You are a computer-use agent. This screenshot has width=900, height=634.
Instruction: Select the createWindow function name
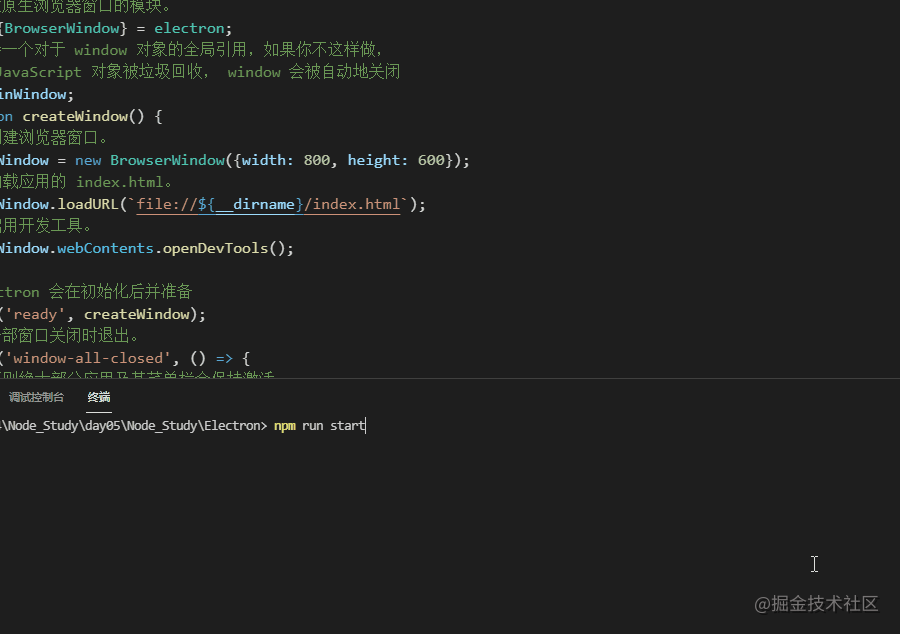75,115
